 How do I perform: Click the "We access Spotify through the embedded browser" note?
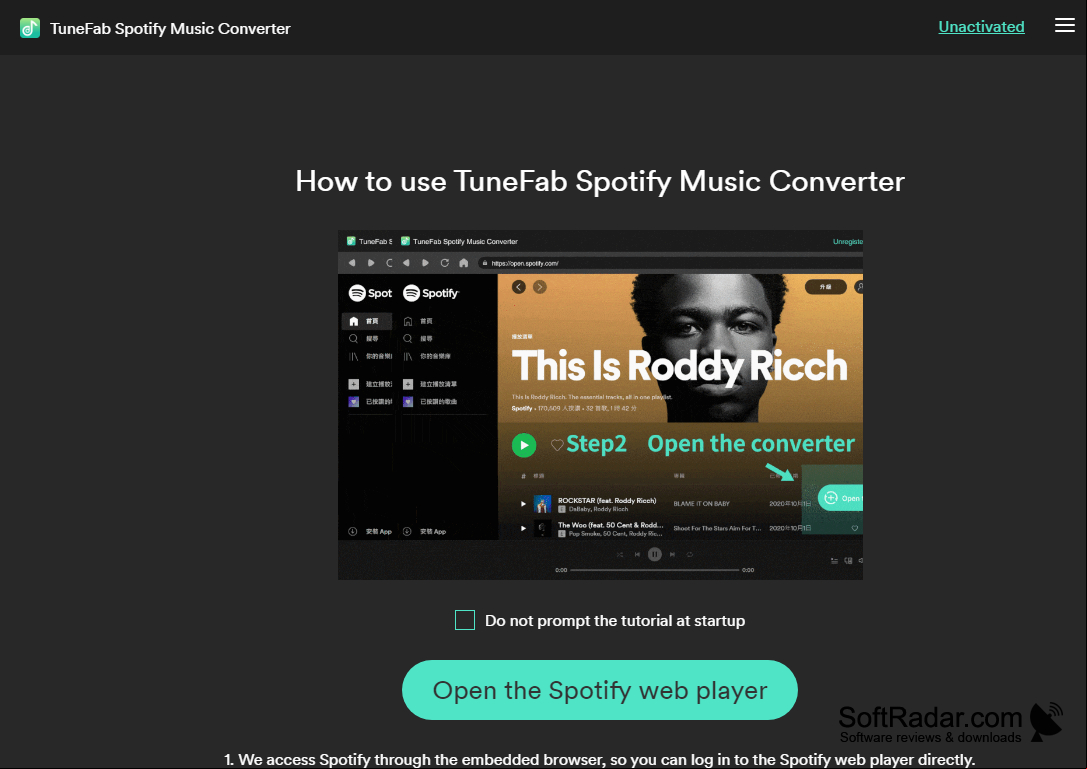[600, 760]
